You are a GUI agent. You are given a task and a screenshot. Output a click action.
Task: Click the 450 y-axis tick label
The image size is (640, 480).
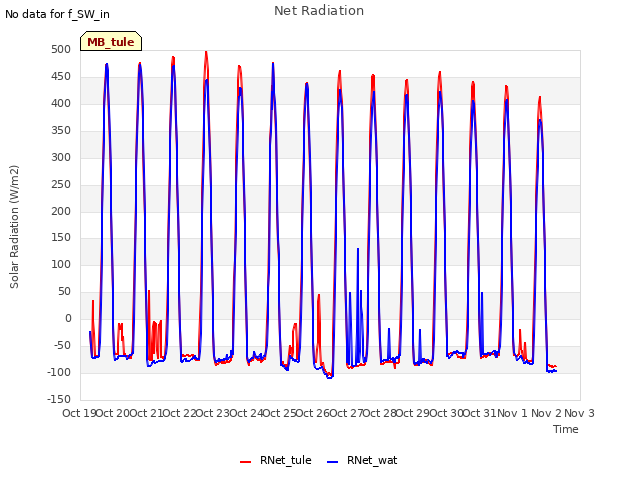pos(61,77)
